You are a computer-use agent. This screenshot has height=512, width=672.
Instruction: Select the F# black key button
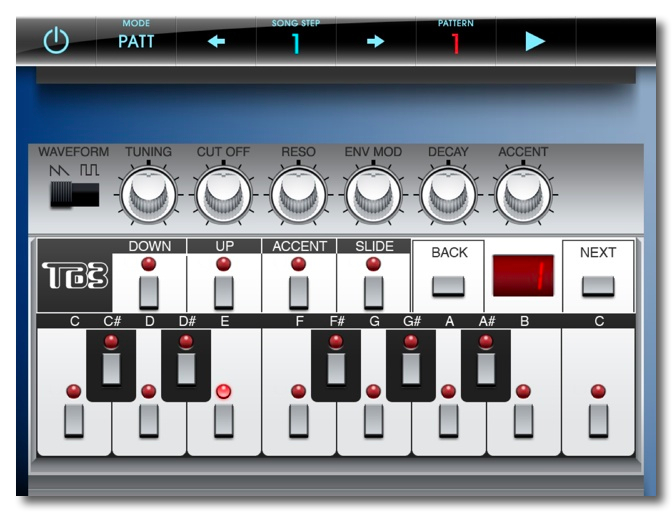pyautogui.click(x=336, y=369)
